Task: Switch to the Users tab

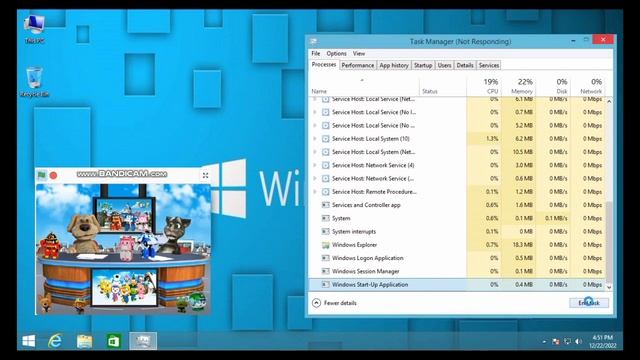Action: [x=444, y=65]
